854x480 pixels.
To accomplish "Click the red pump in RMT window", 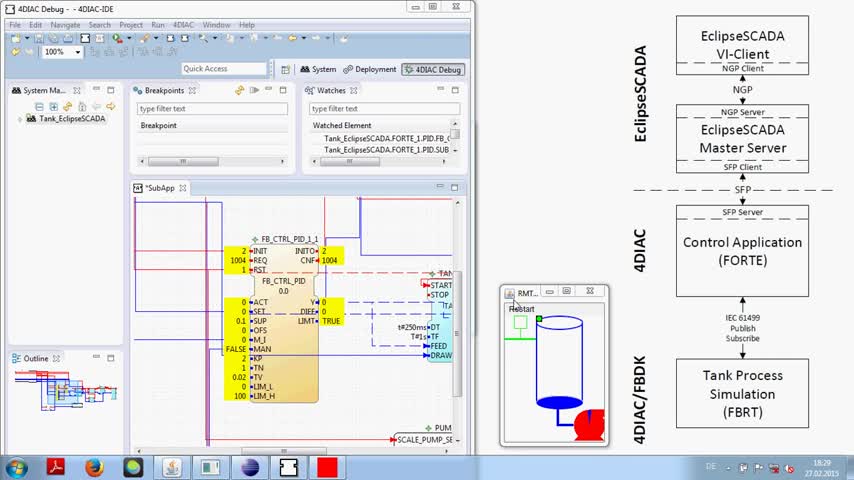I will point(590,424).
